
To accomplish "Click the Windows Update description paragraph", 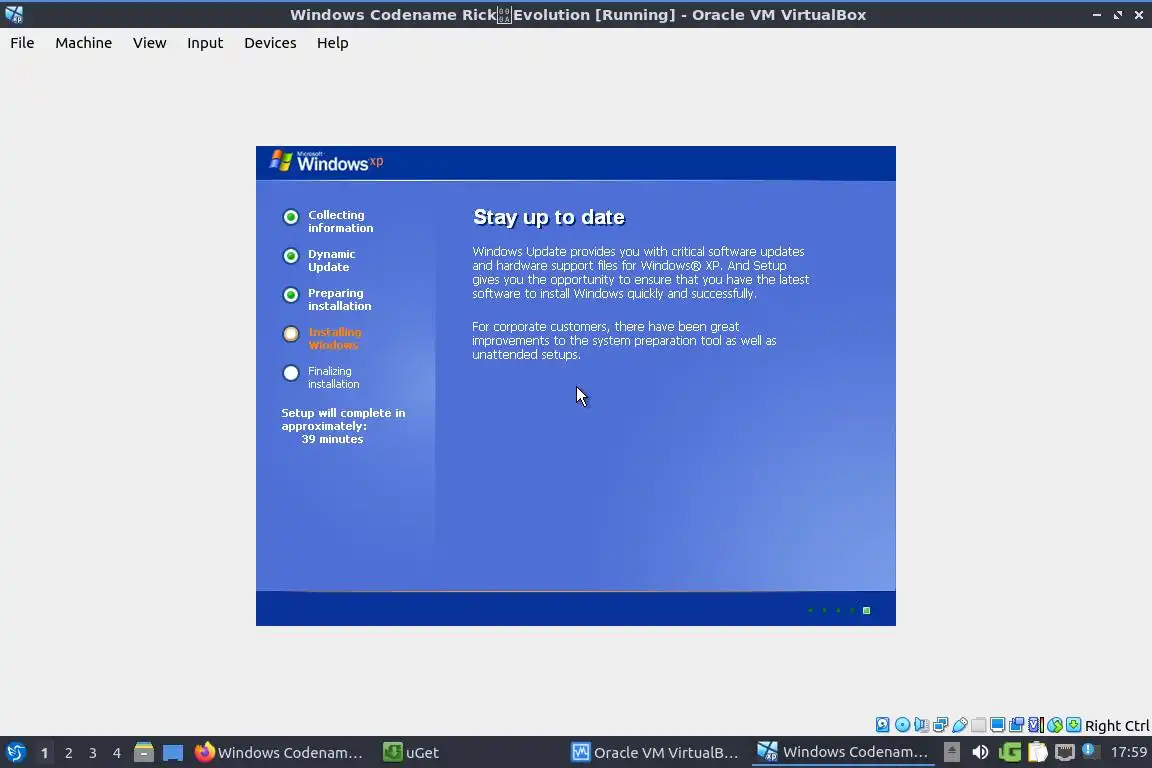I will coord(641,272).
